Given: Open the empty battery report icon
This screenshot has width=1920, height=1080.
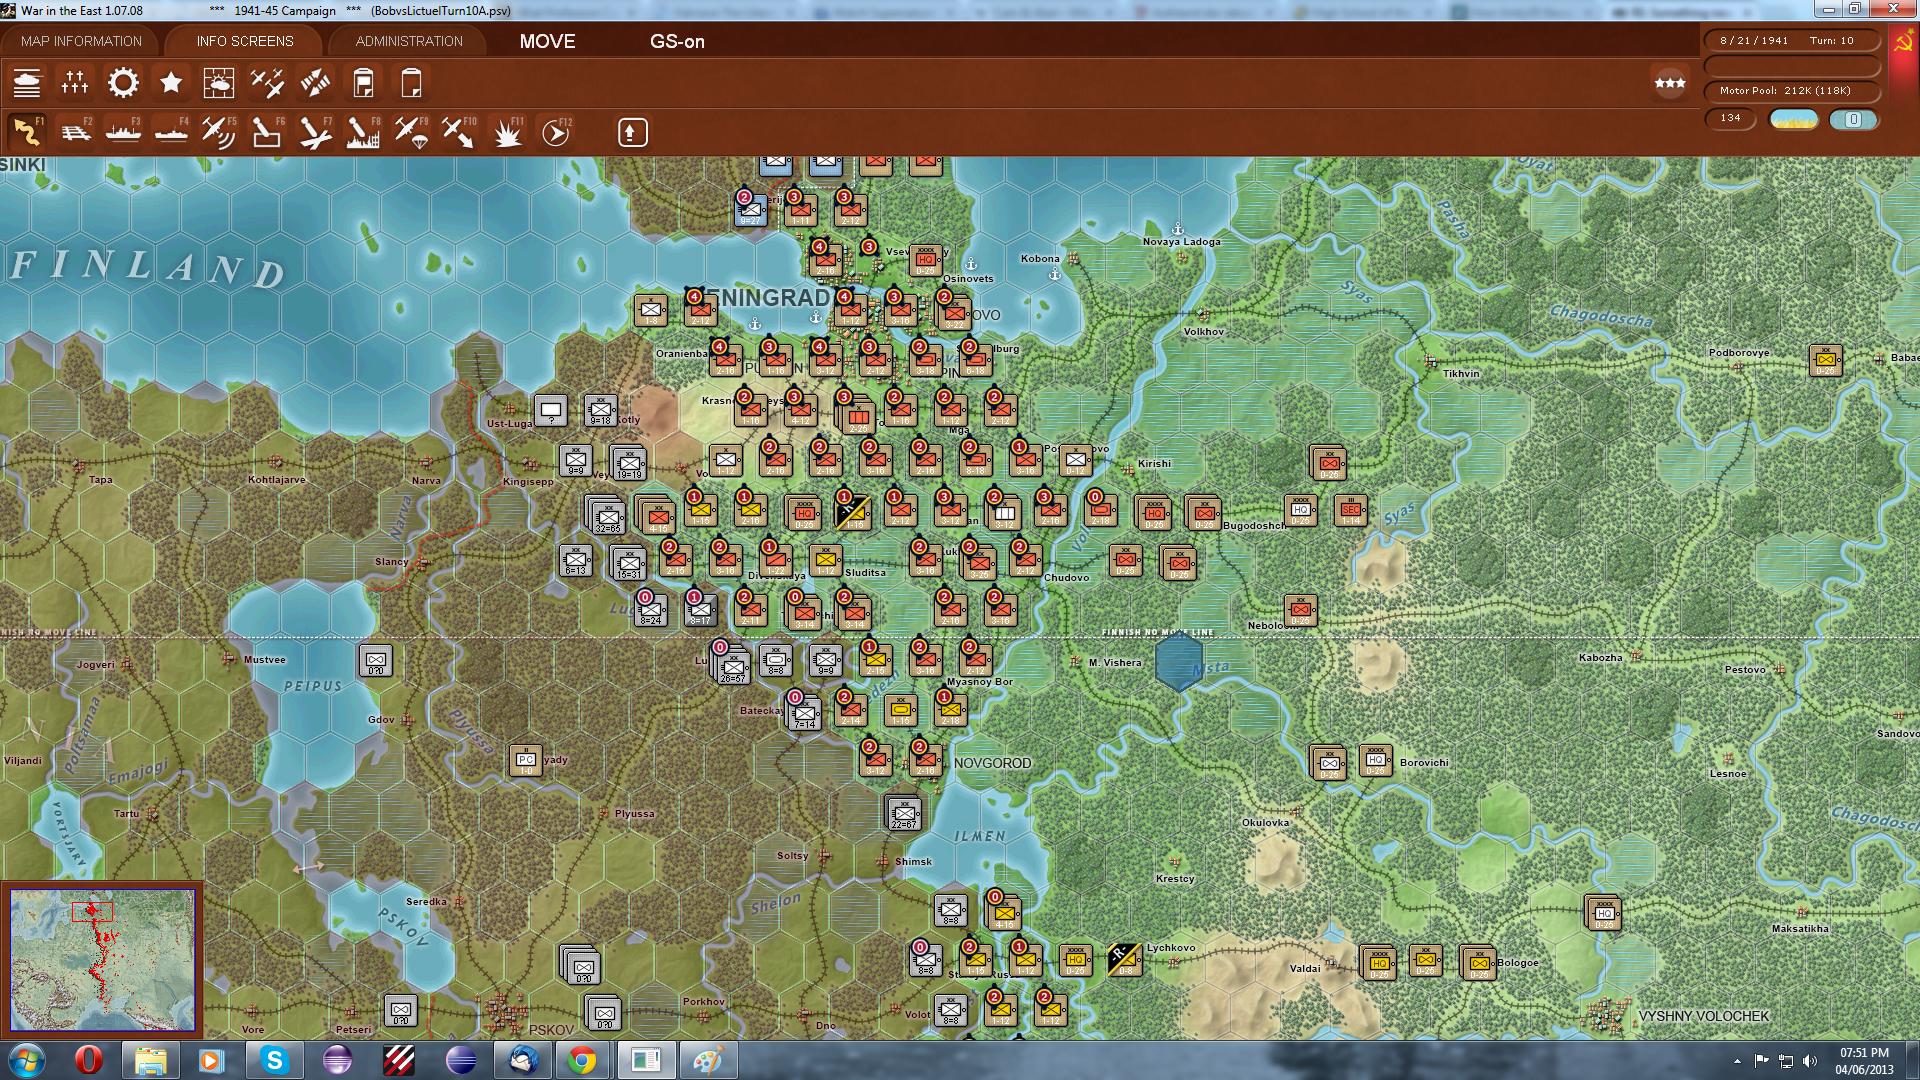Looking at the screenshot, I should (x=411, y=83).
